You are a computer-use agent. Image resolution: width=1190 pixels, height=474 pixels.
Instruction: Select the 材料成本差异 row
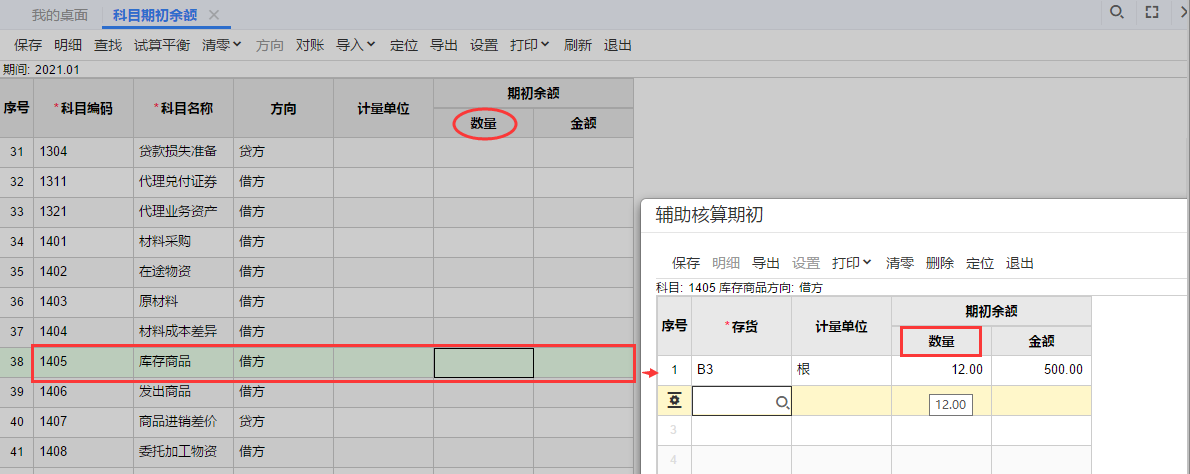point(316,332)
